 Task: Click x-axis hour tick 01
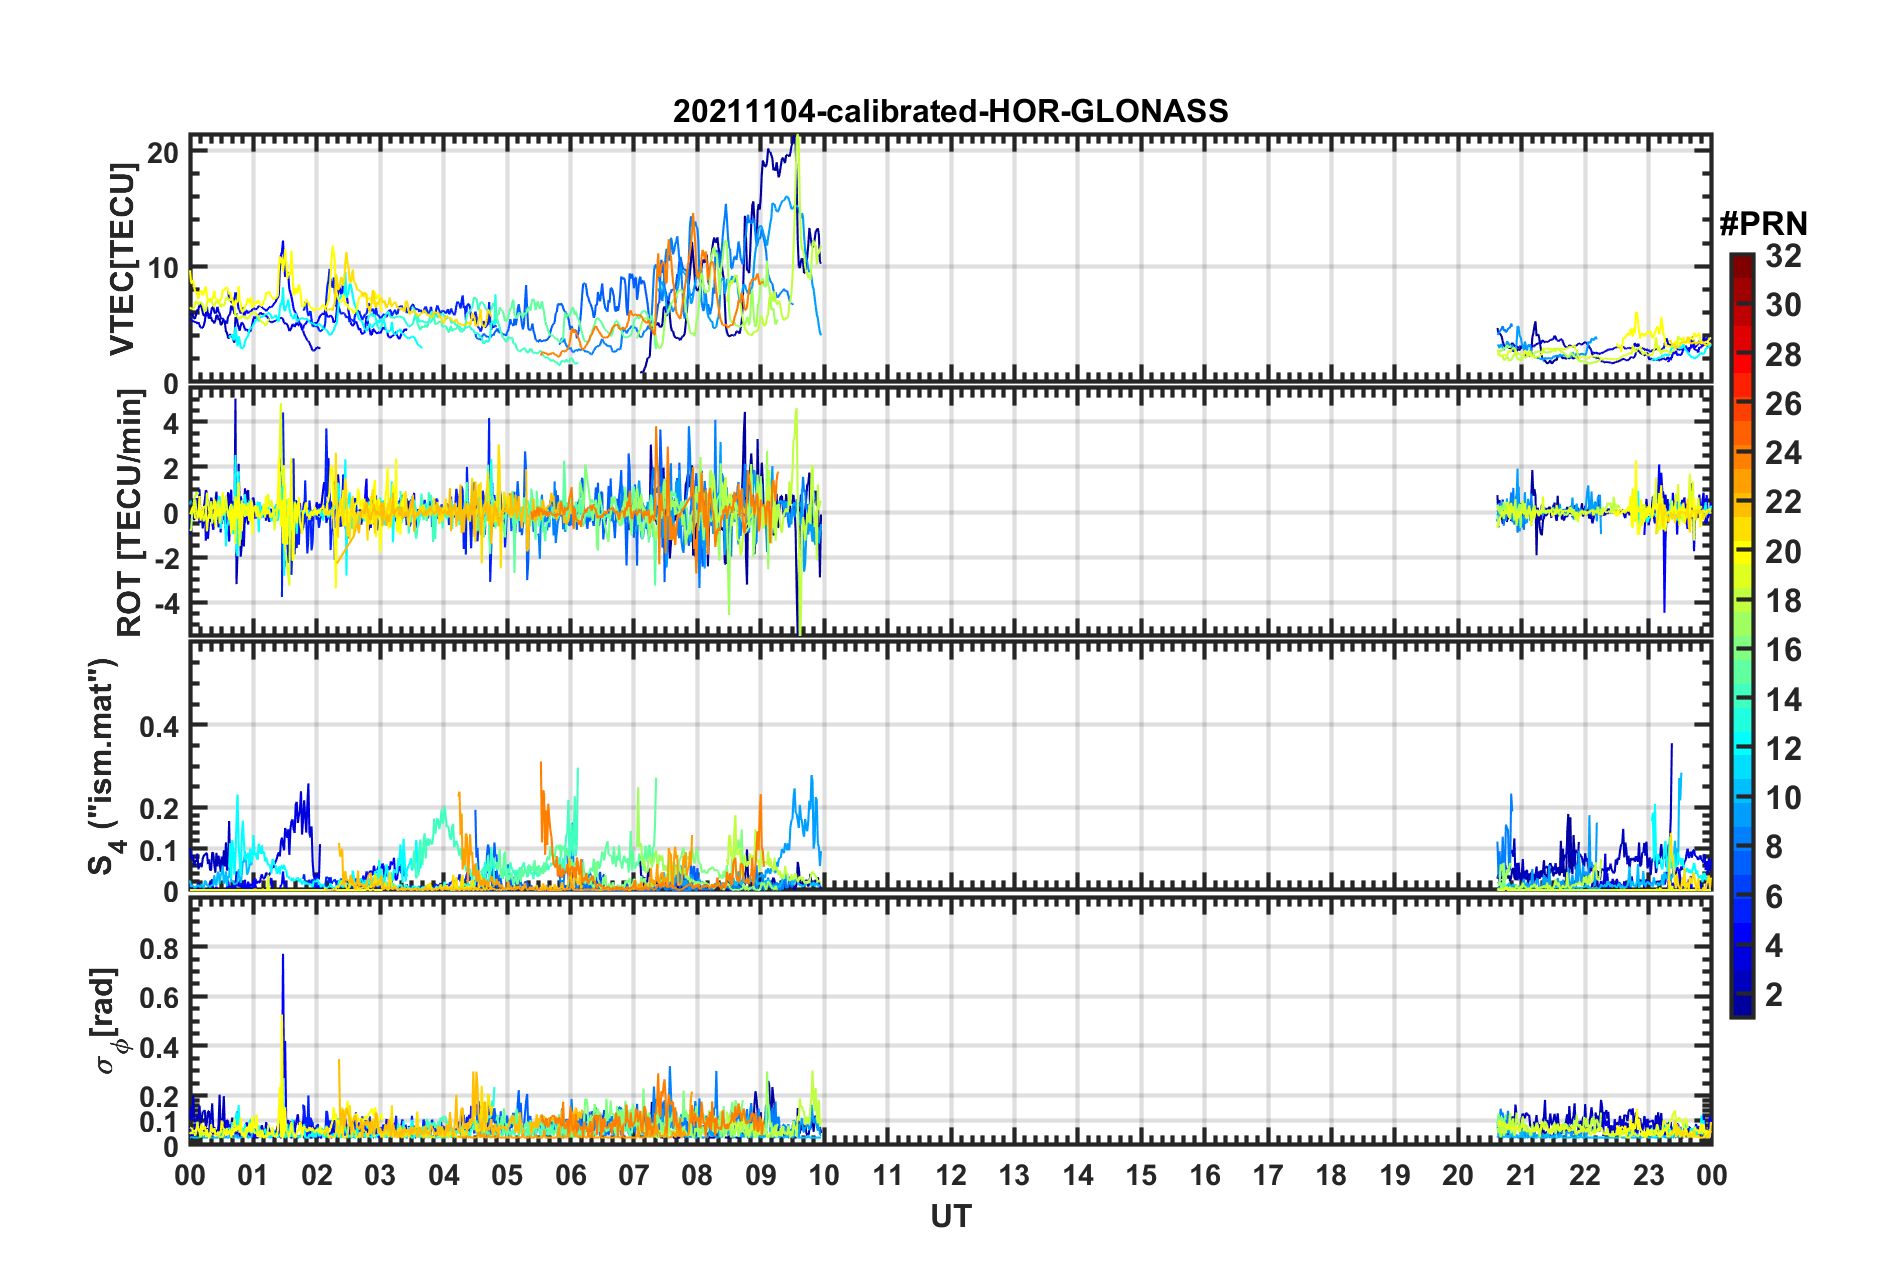(x=253, y=1175)
